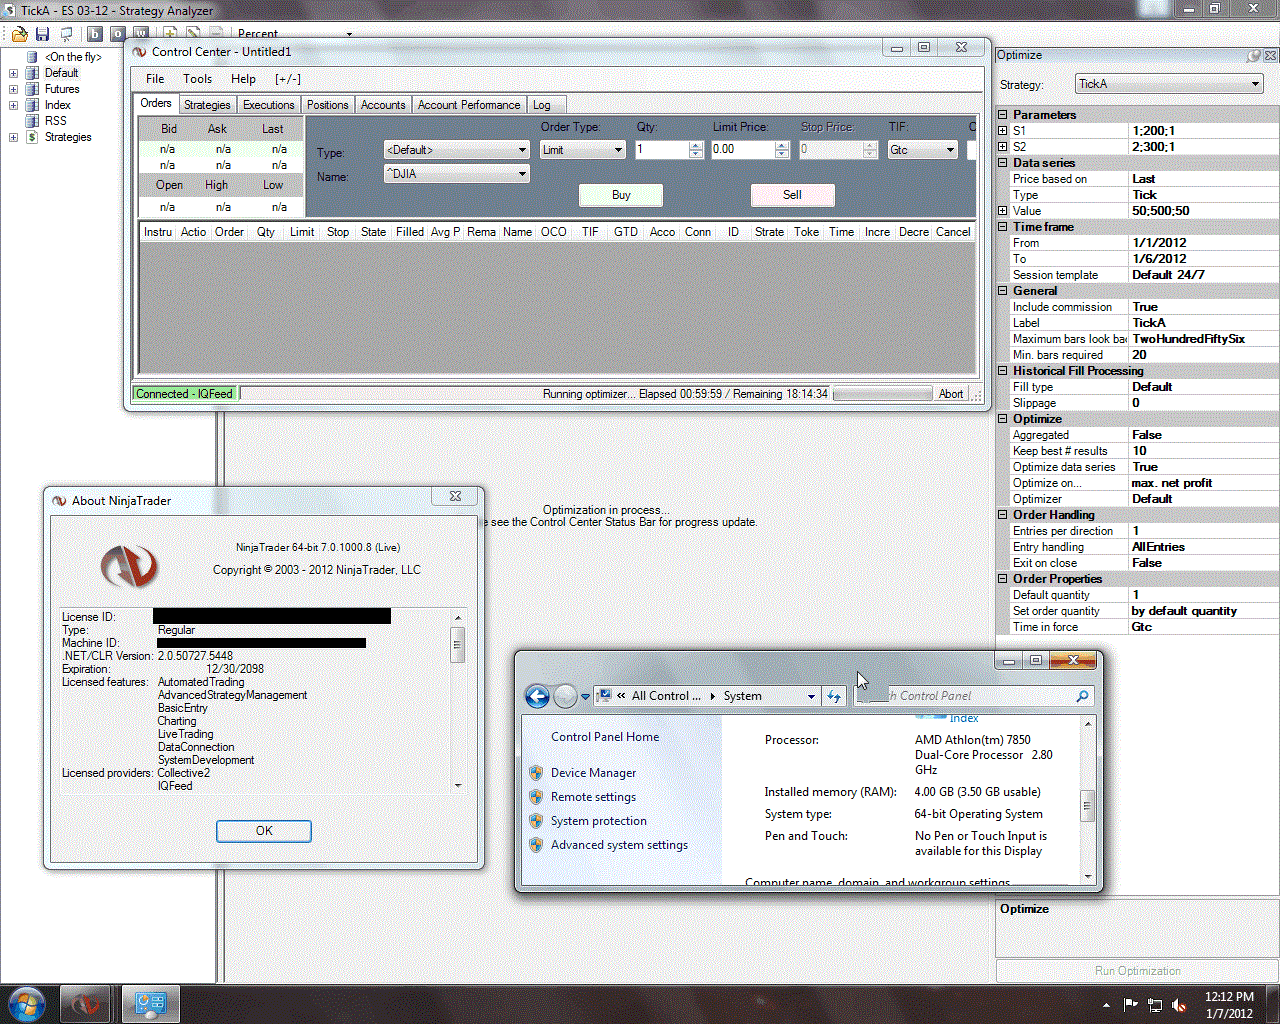Click the Action Center flag tray icon
1280x1024 pixels.
point(1131,1005)
